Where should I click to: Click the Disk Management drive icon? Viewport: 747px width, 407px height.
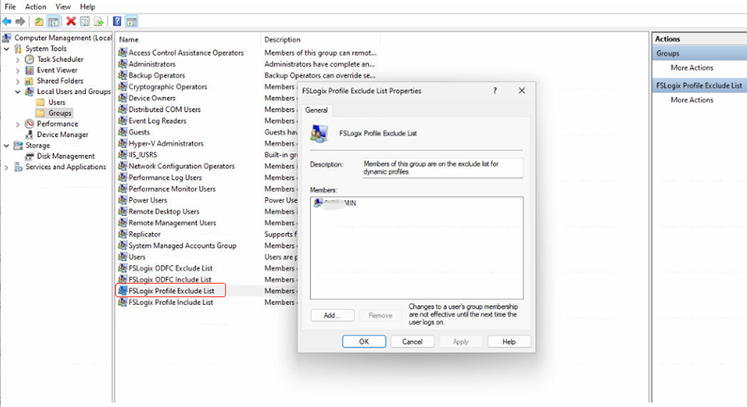pyautogui.click(x=30, y=156)
